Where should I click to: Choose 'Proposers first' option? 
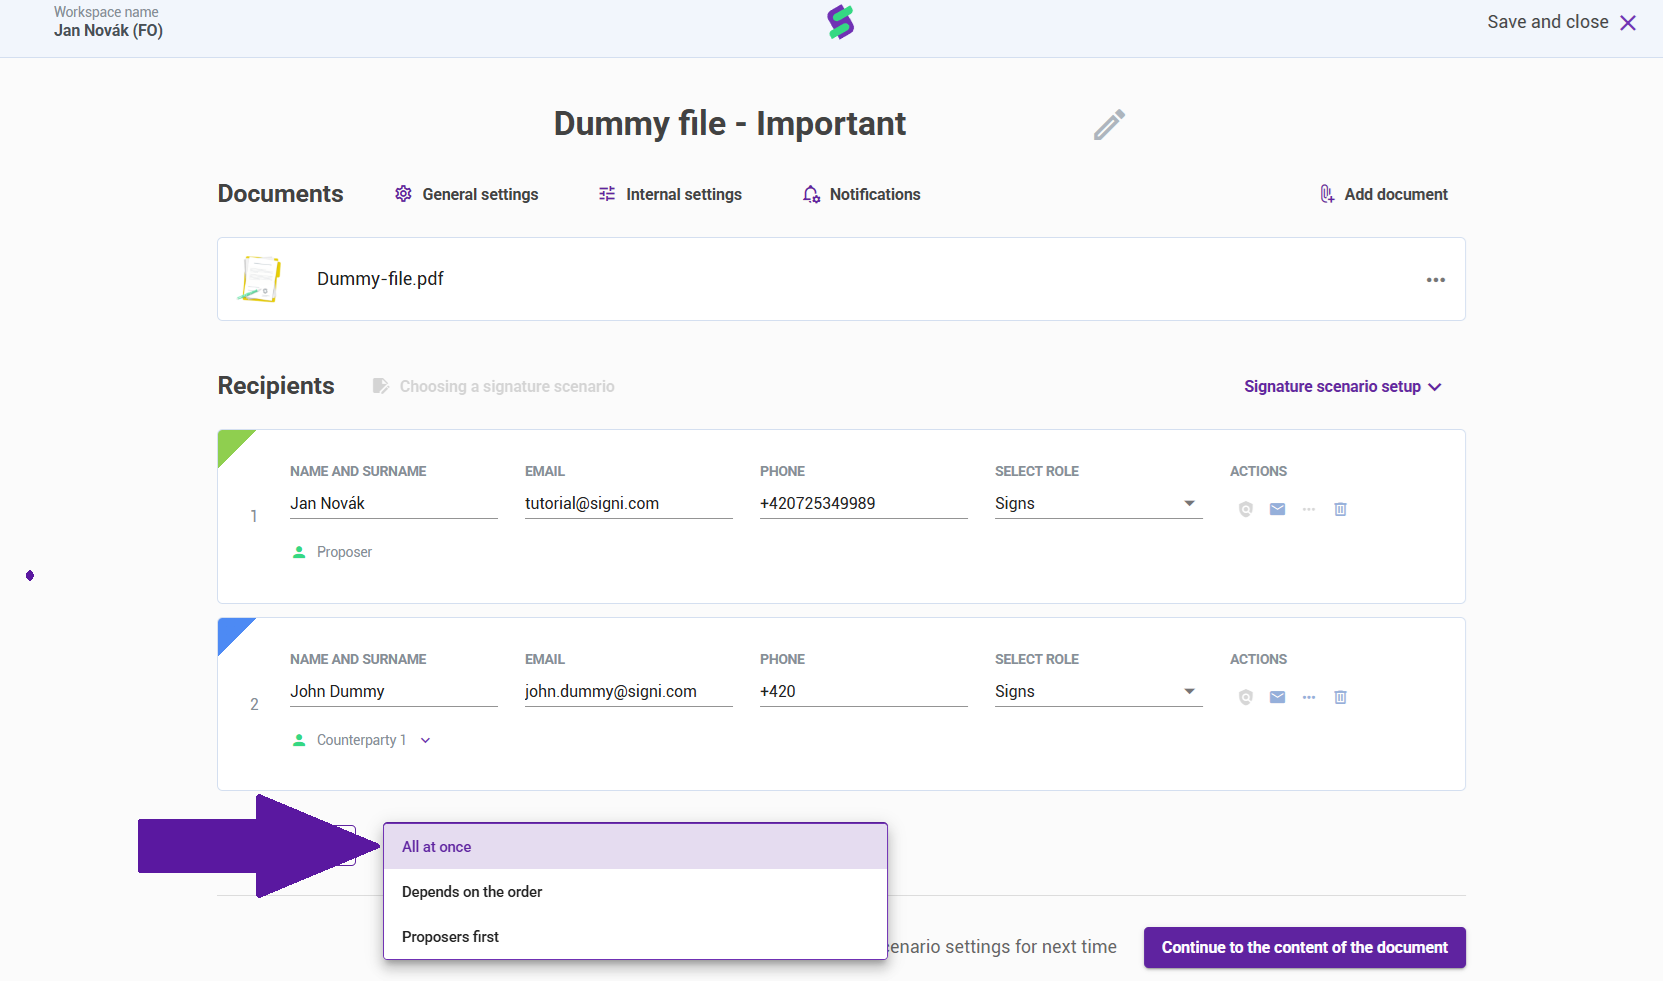click(x=635, y=937)
